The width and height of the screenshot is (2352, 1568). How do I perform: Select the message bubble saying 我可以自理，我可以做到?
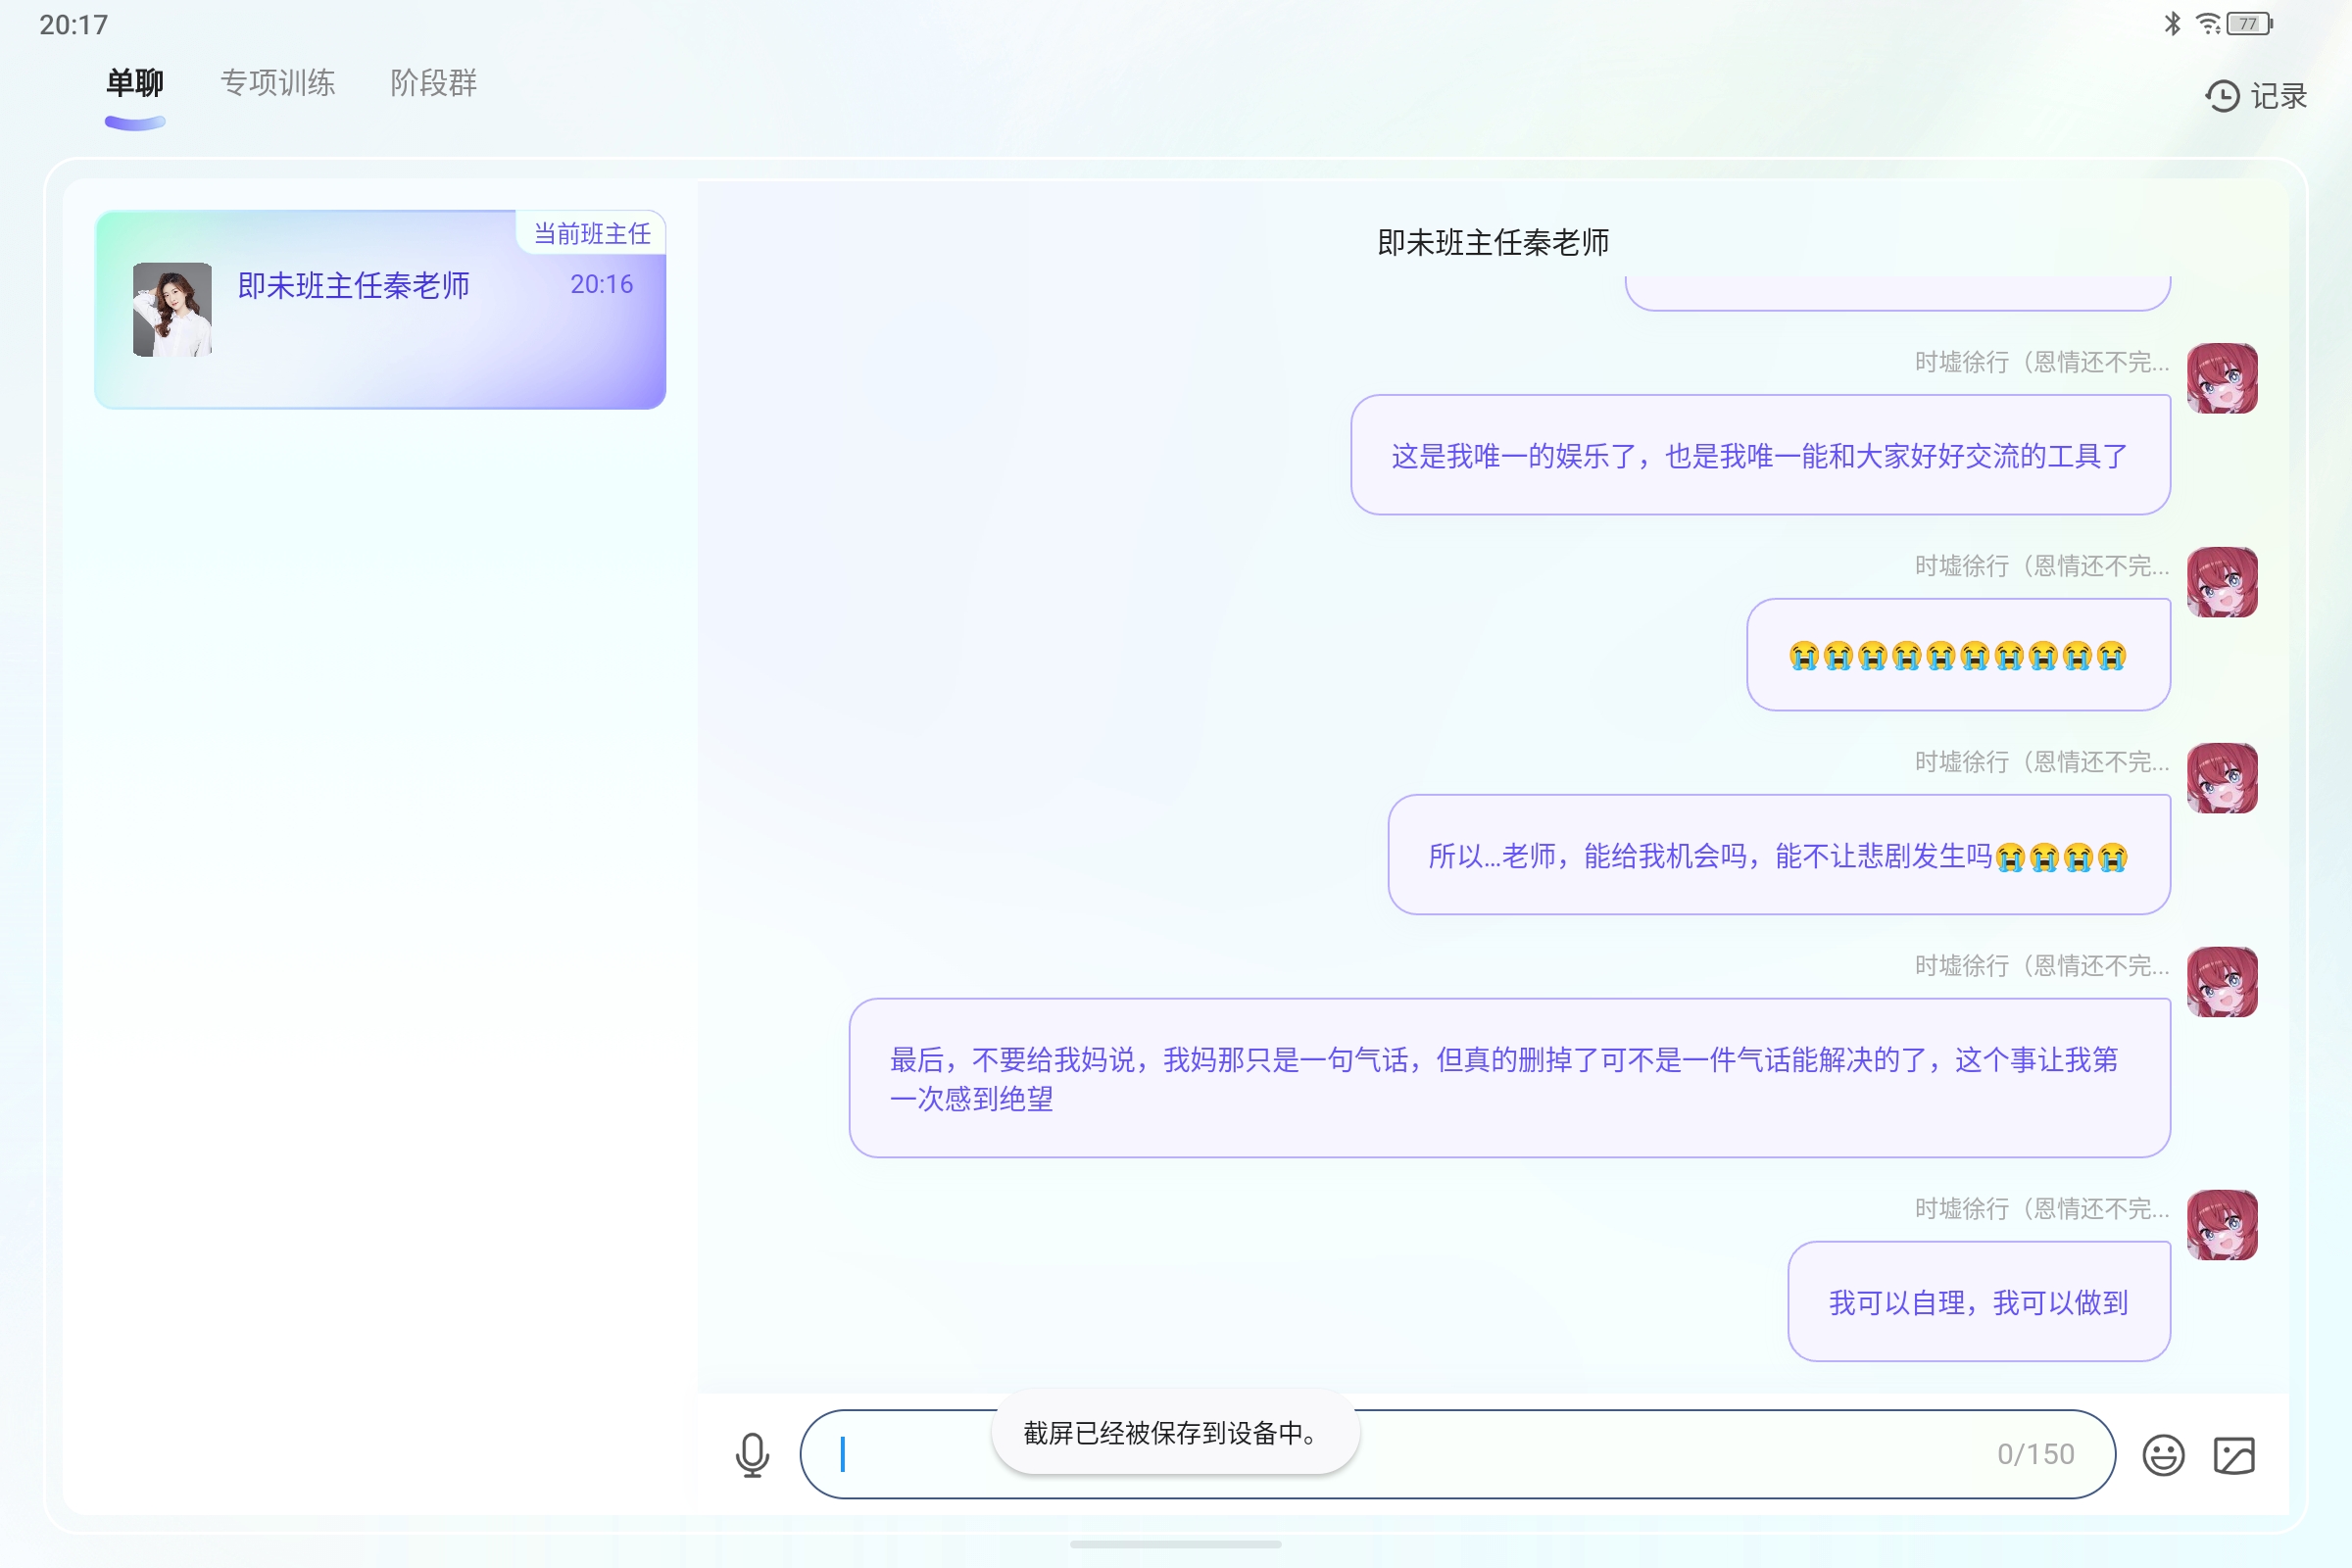pyautogui.click(x=1978, y=1301)
